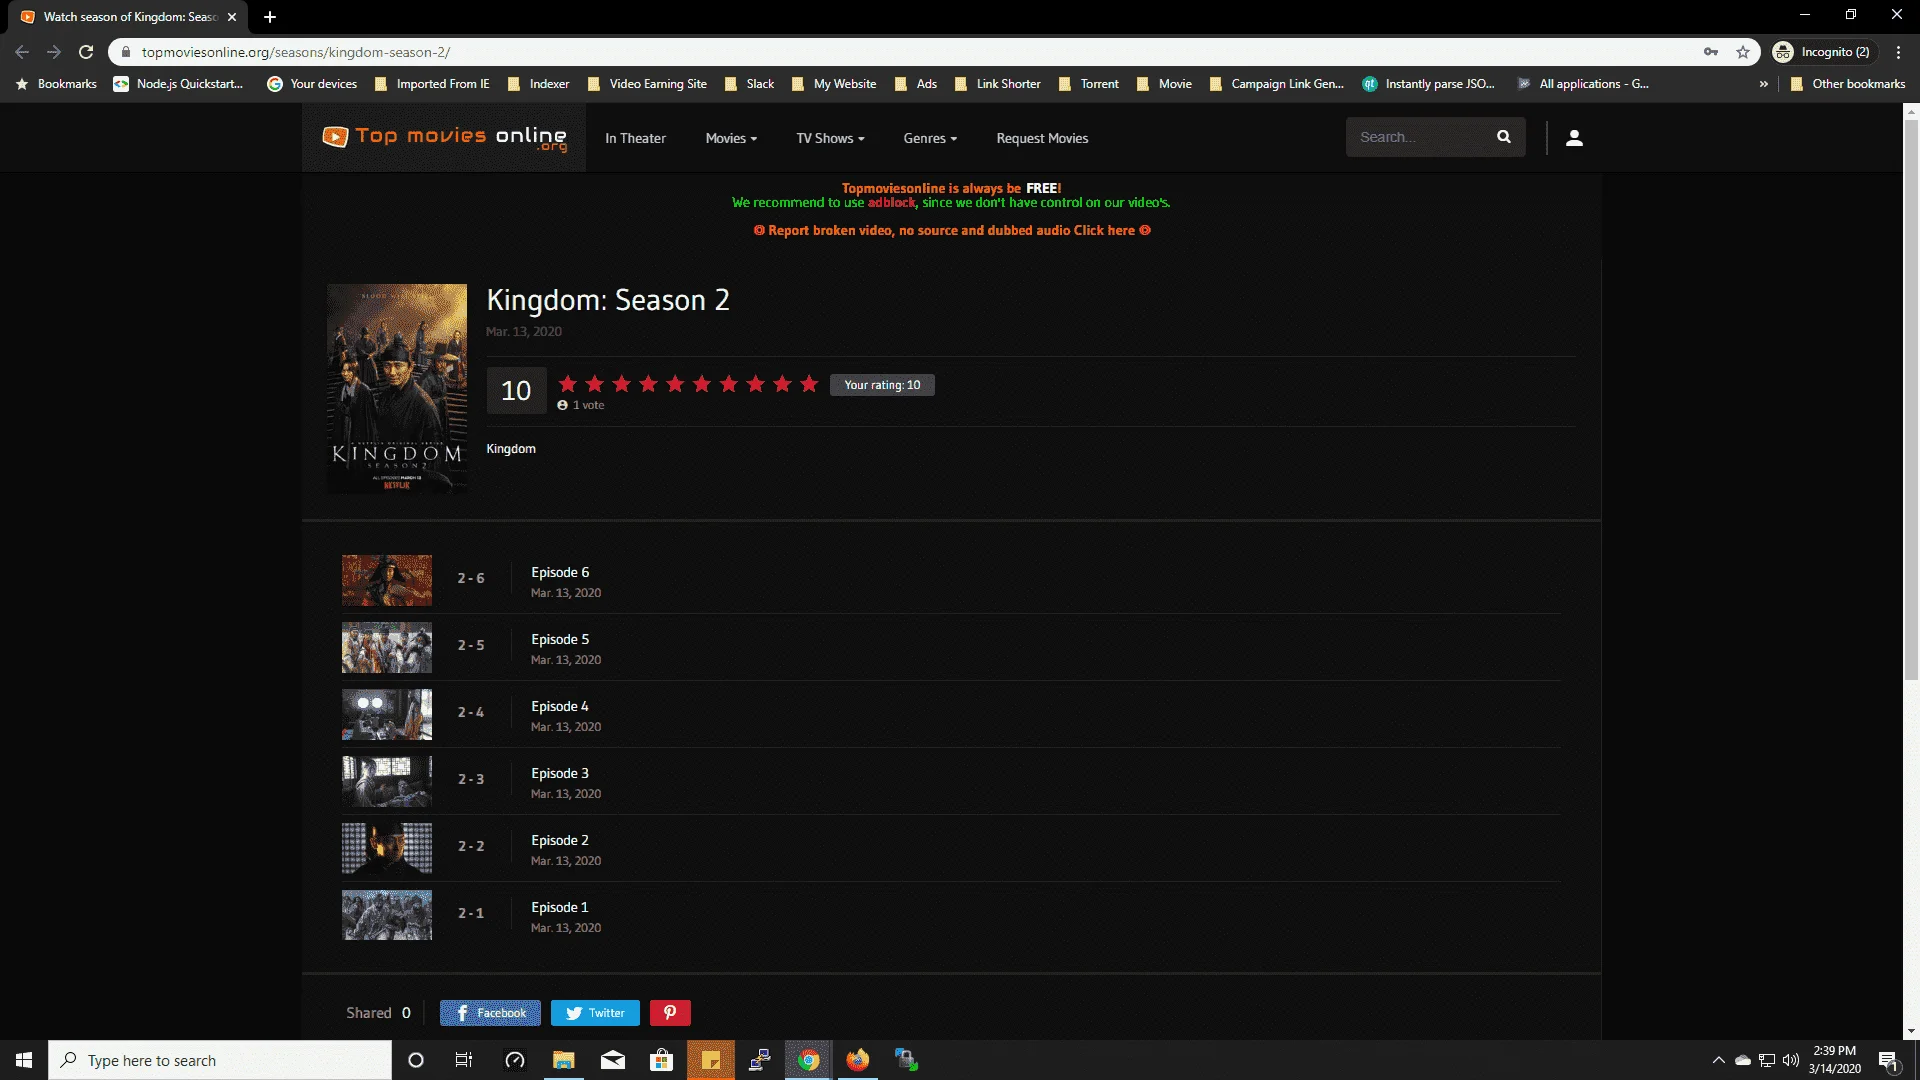Open Cortana from the taskbar
Screen dimensions: 1920x1080
tap(416, 1060)
